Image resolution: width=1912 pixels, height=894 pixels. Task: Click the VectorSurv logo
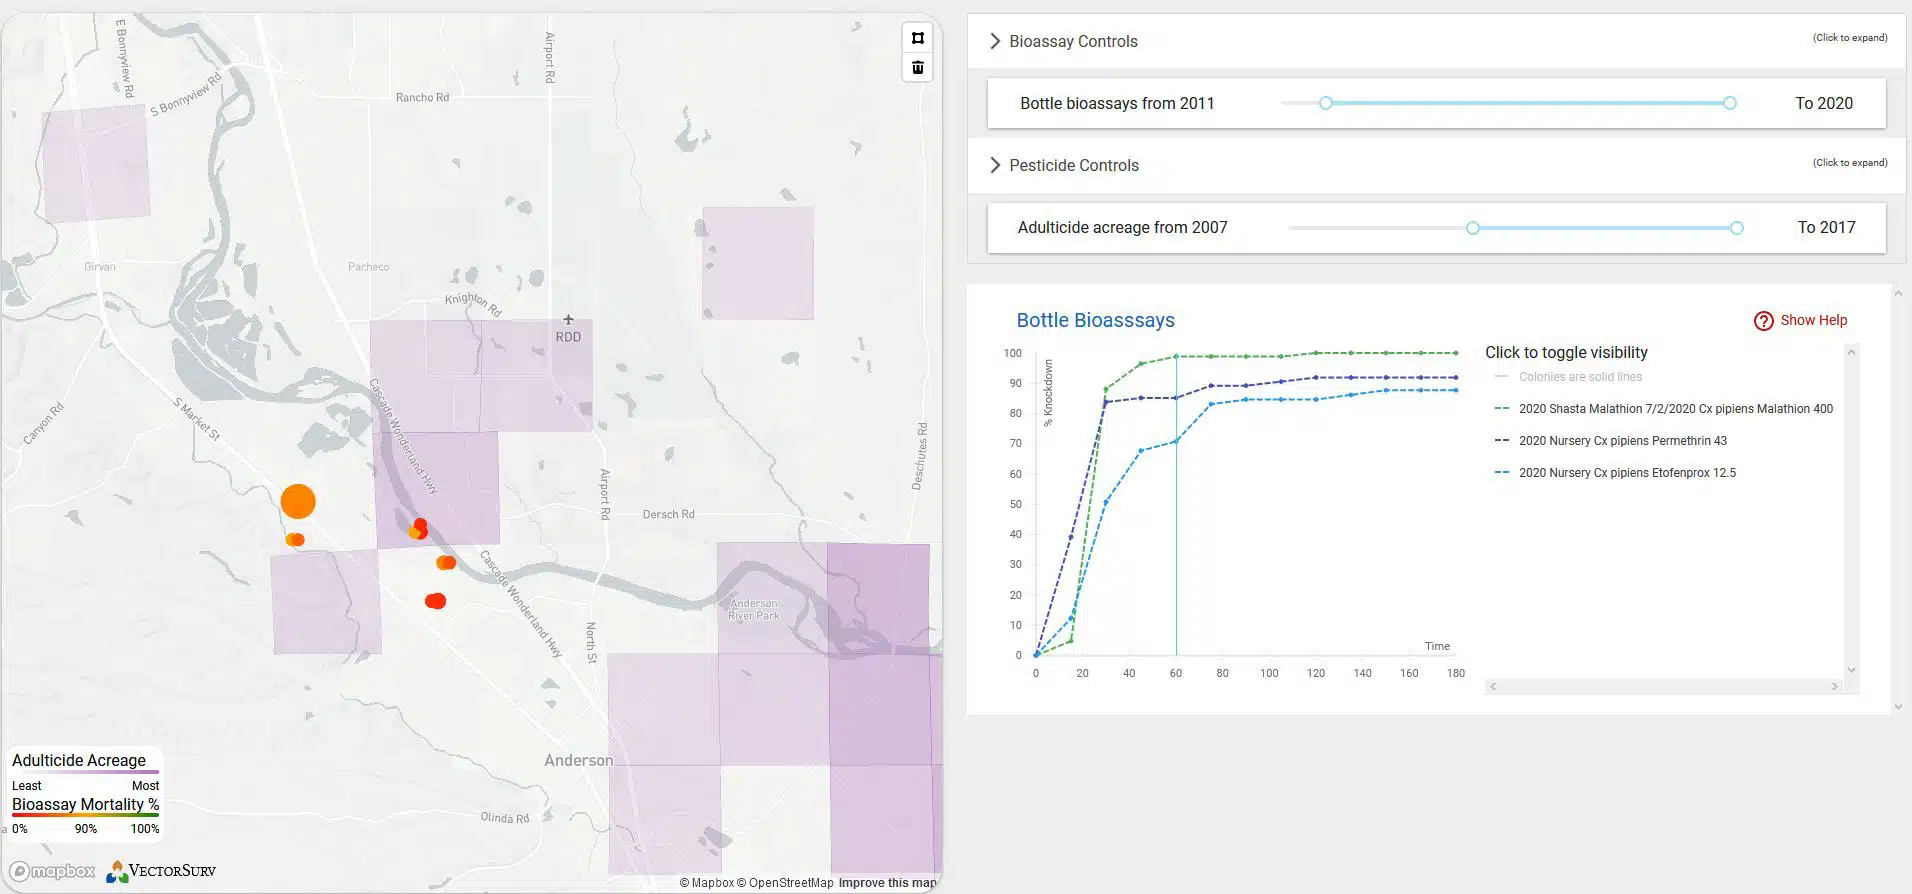(x=161, y=871)
